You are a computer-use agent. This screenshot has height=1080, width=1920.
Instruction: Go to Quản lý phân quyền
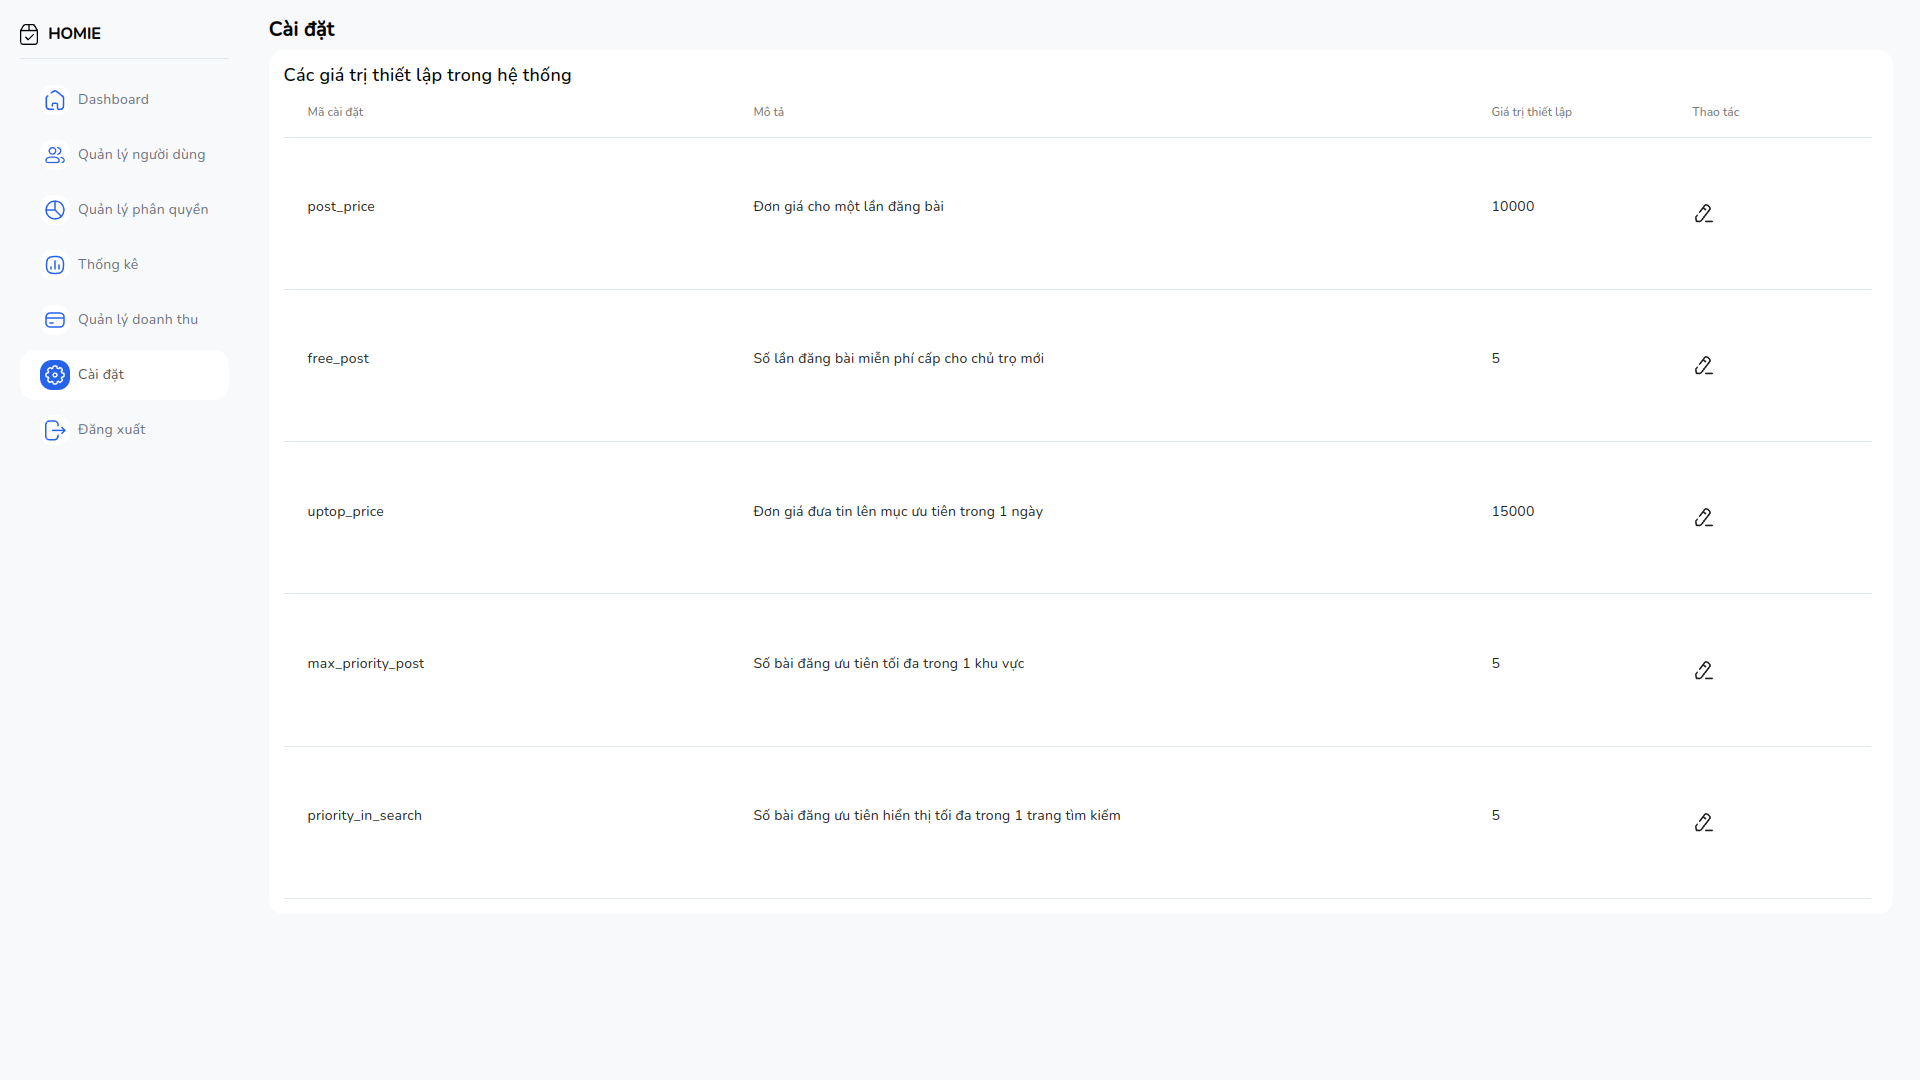coord(143,209)
